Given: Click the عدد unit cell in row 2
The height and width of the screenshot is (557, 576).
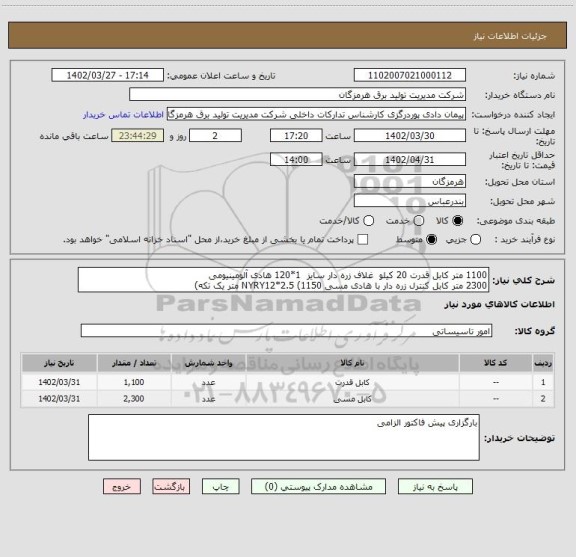Looking at the screenshot, I should [208, 399].
